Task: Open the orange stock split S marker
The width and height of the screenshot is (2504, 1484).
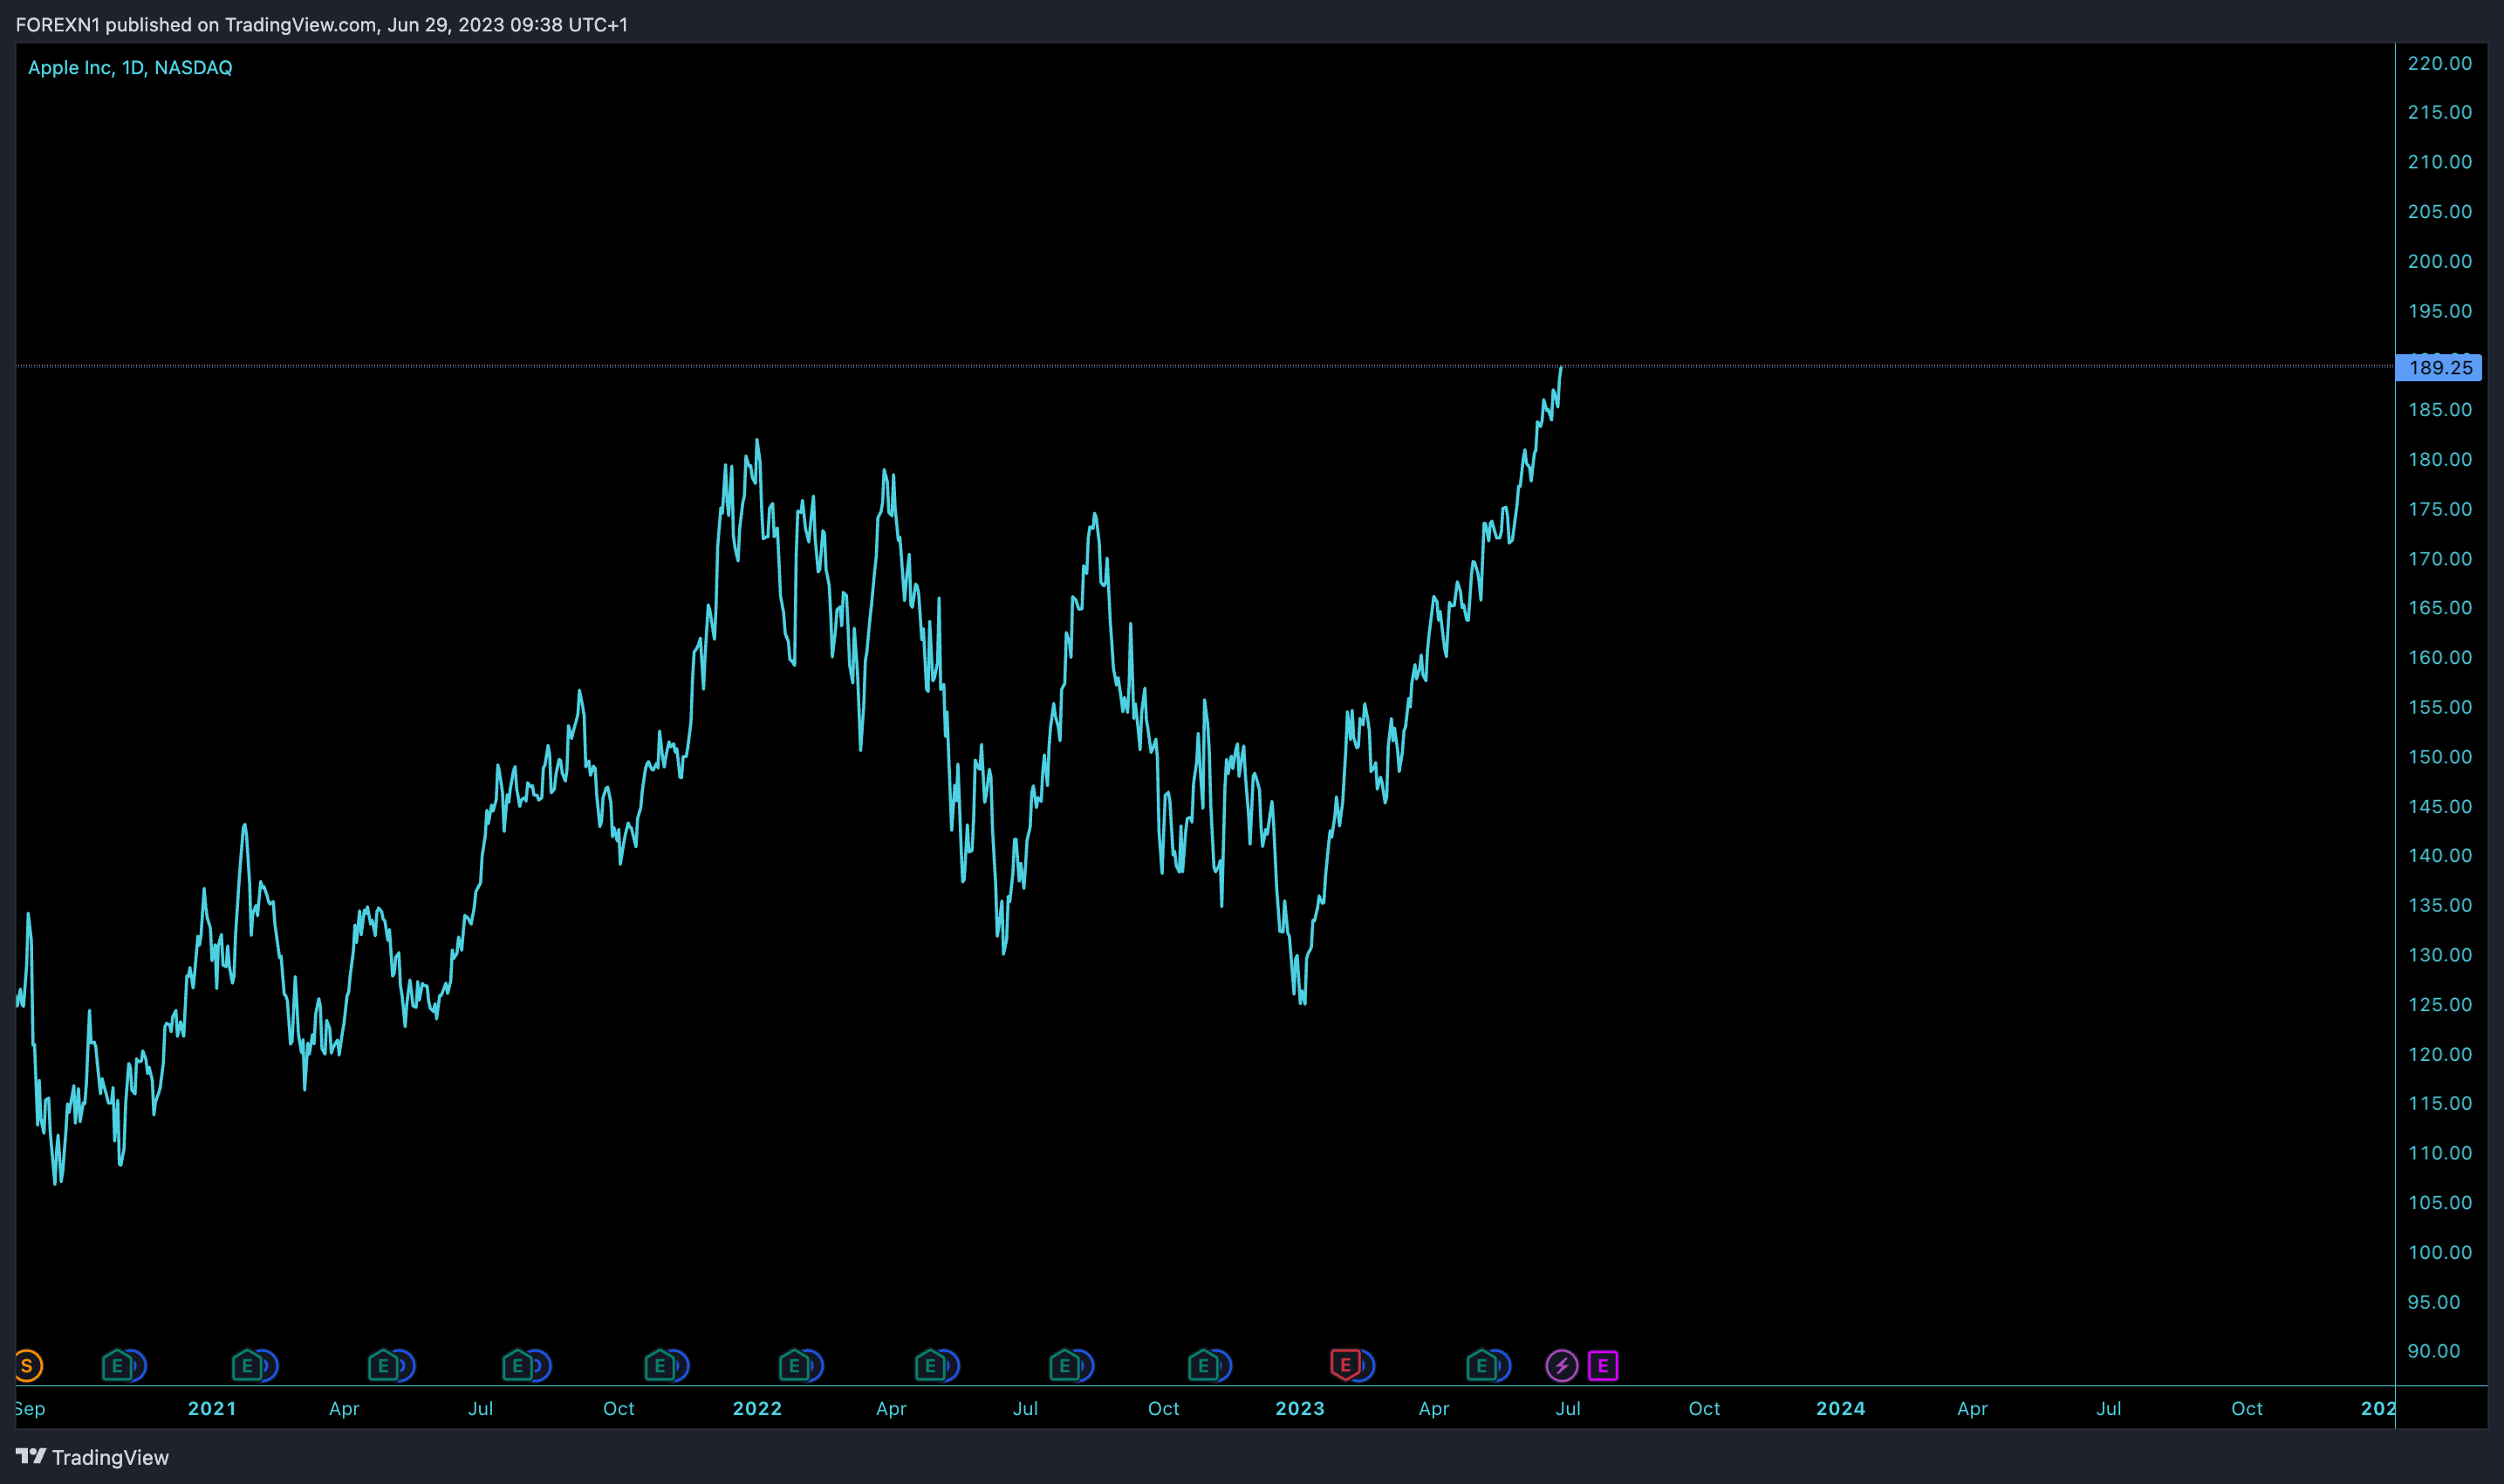Action: point(27,1365)
